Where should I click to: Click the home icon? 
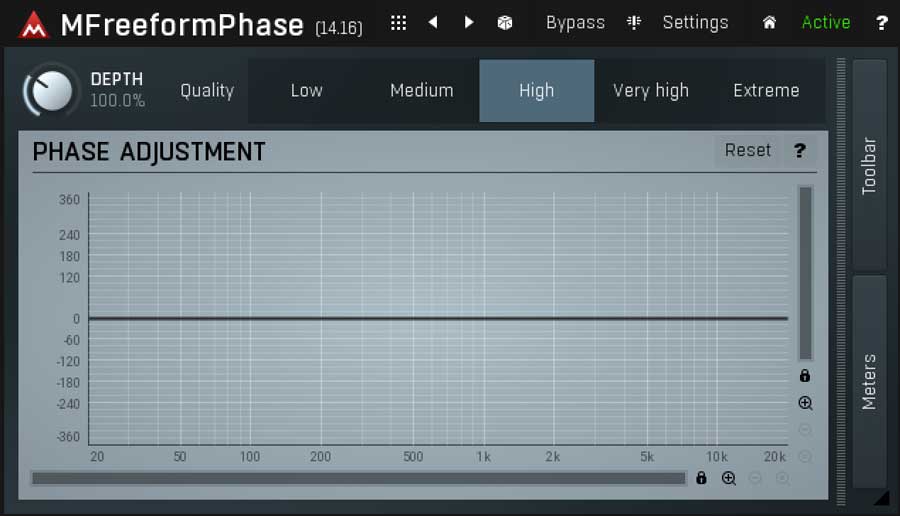click(769, 22)
